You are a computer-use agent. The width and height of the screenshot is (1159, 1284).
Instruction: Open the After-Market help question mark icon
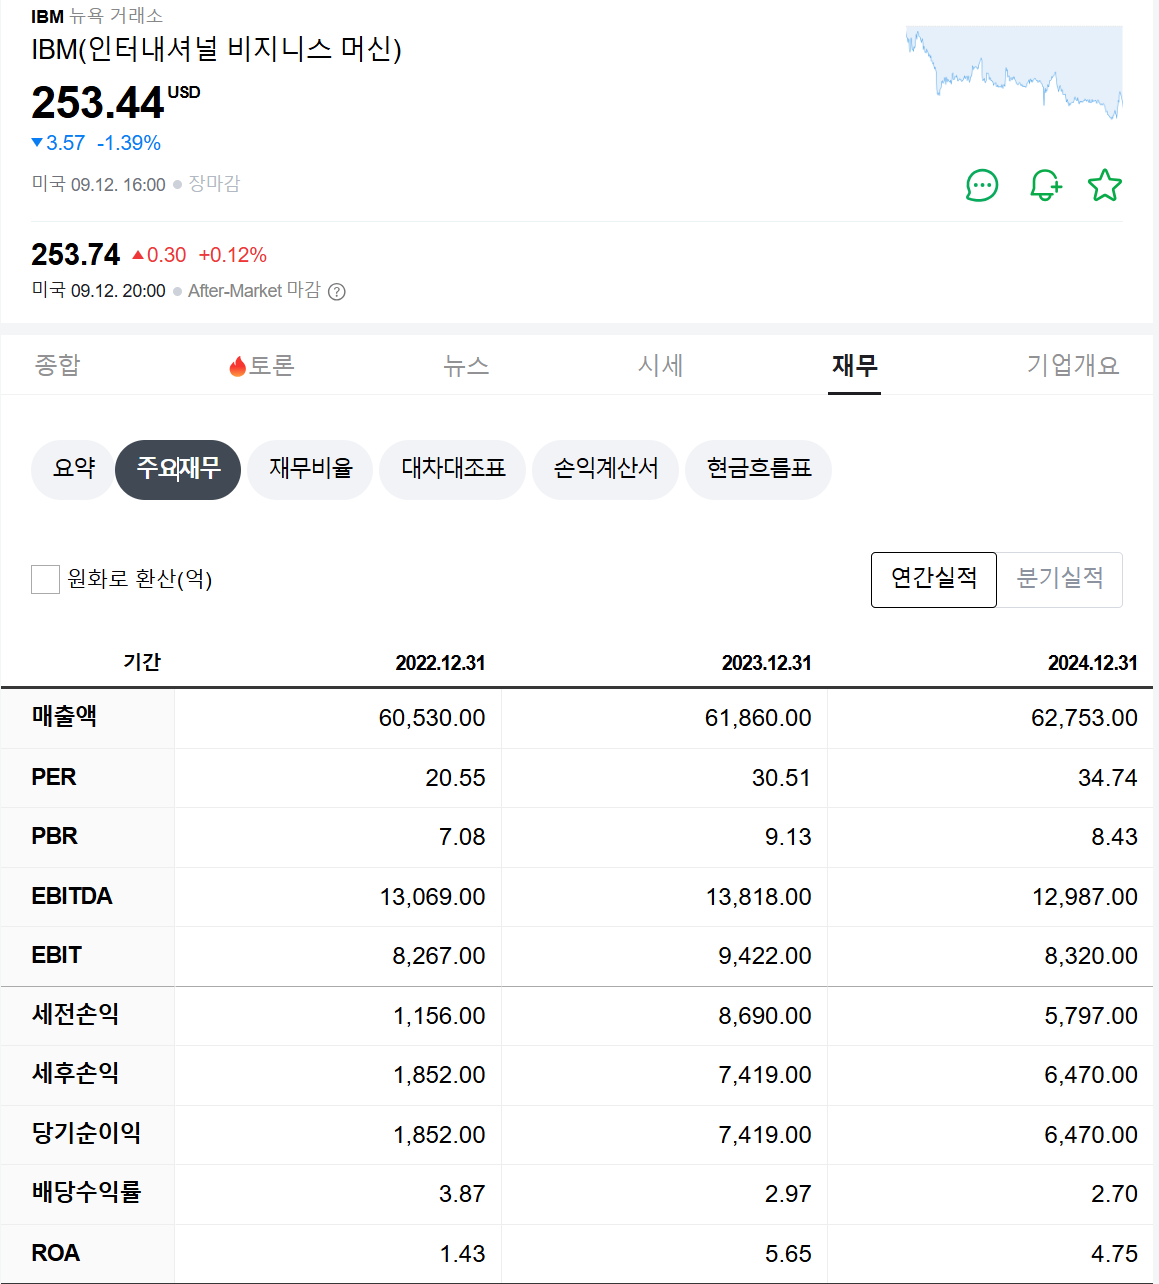pos(337,292)
